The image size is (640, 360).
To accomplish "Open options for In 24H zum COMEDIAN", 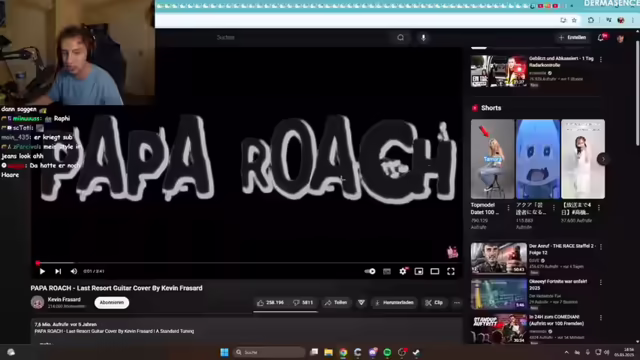I will click(601, 318).
